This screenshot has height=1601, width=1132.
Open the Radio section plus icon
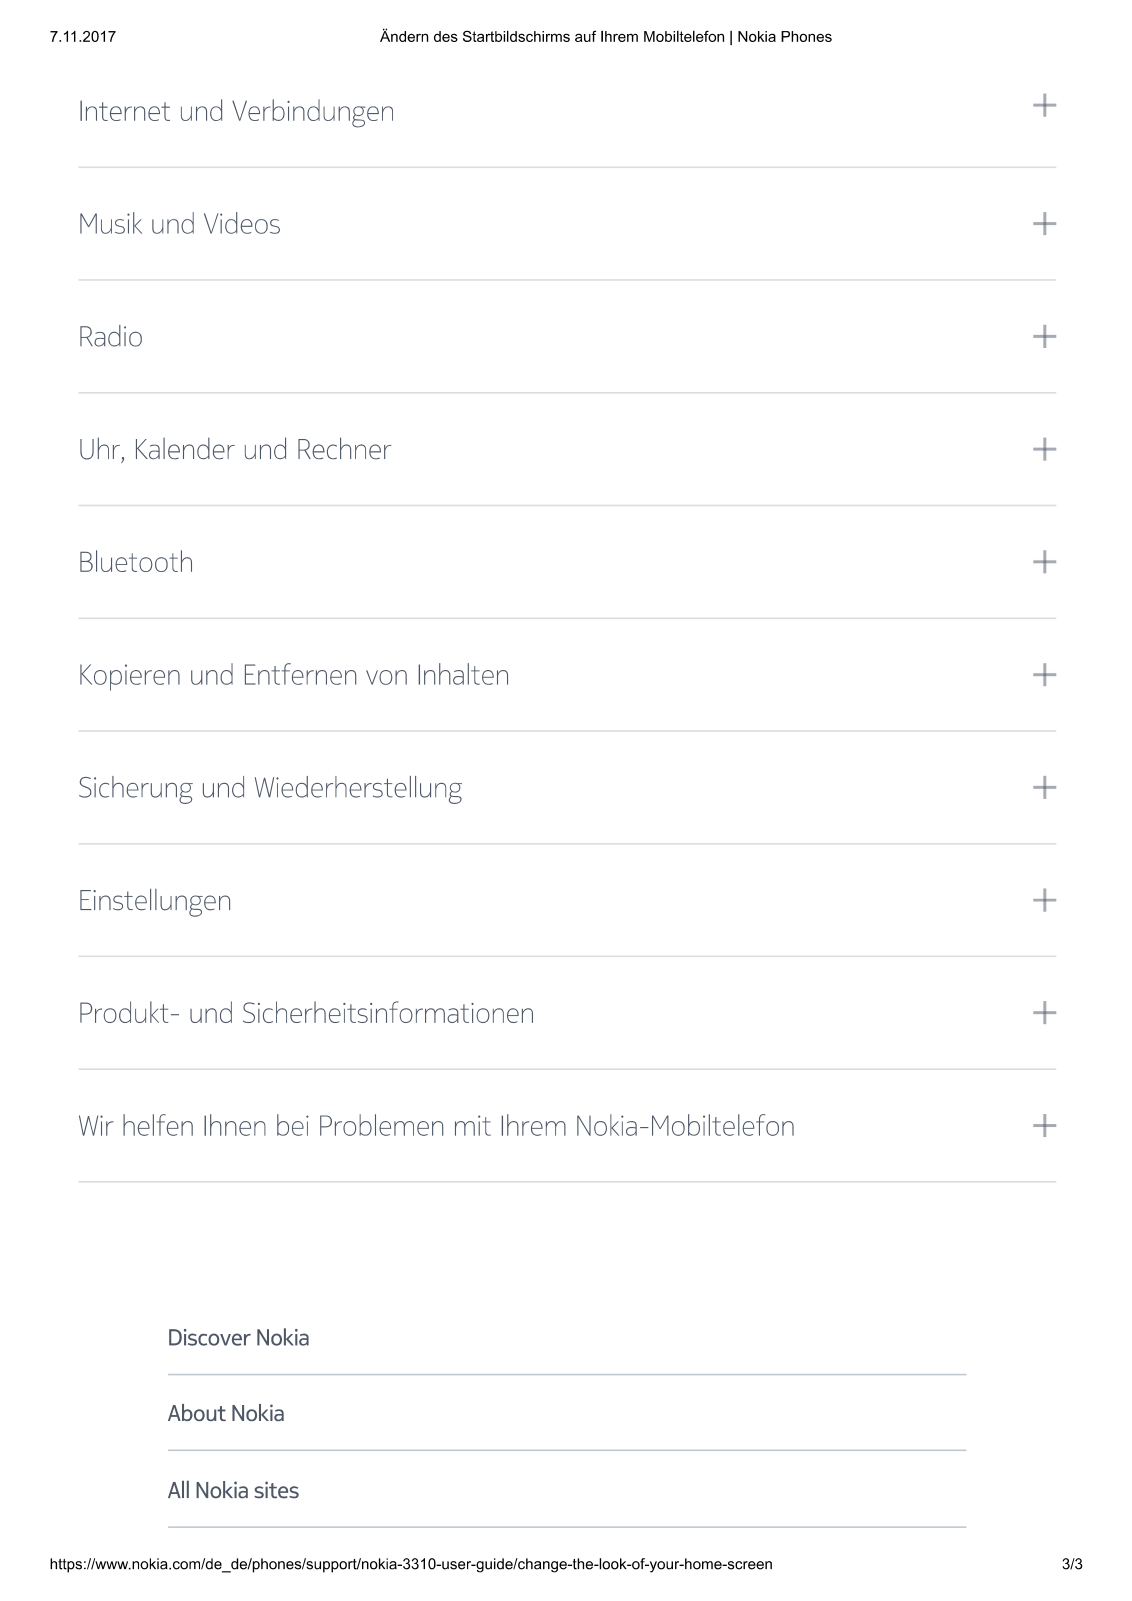pos(1044,336)
